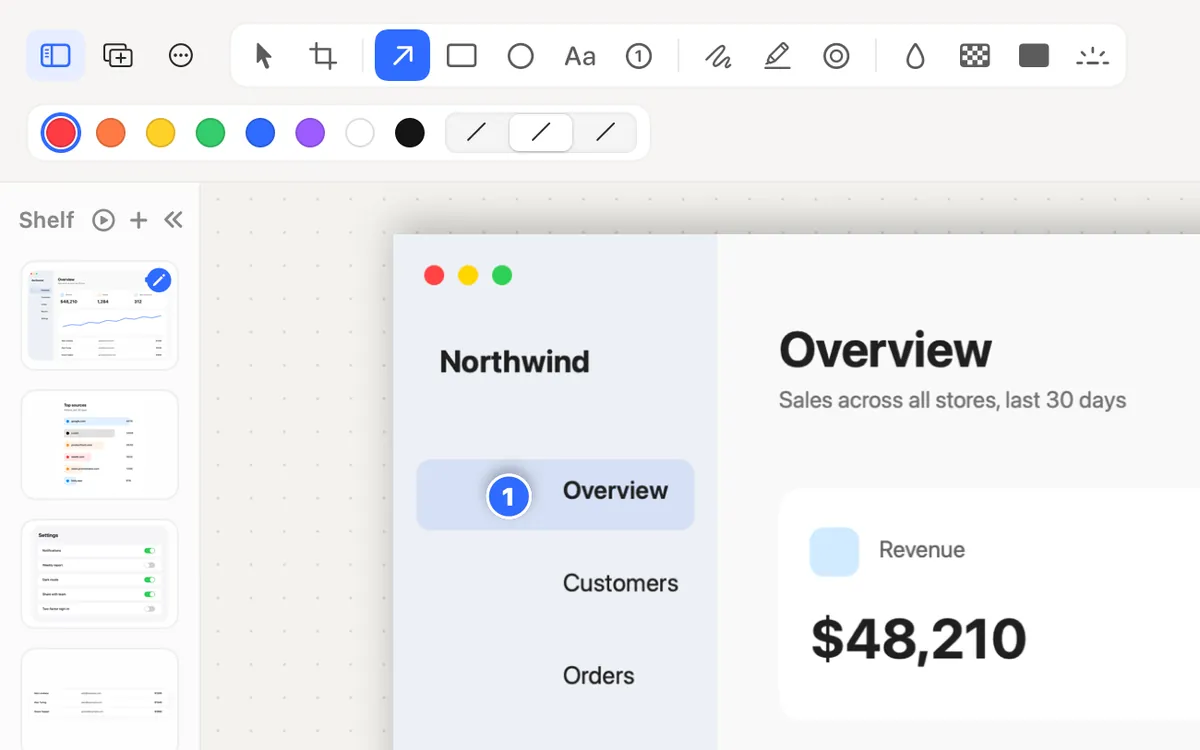The image size is (1200, 750).
Task: Toggle the sidebar panel button
Action: [55, 55]
